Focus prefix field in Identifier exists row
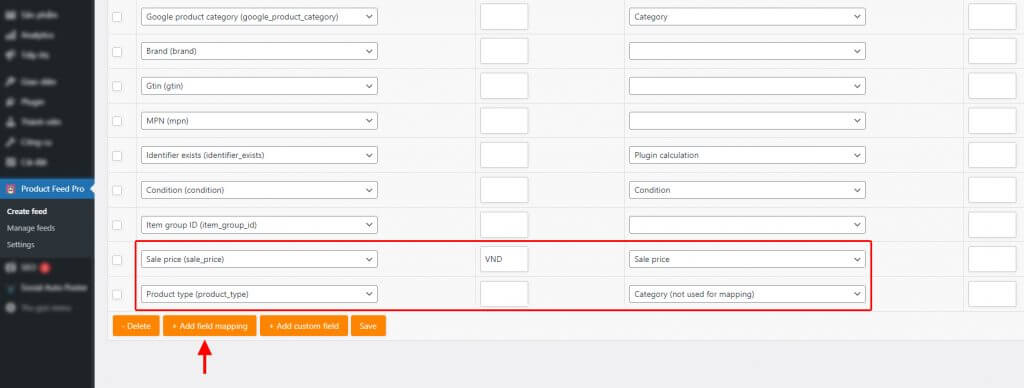Screen dimensions: 1024x388 [504, 155]
